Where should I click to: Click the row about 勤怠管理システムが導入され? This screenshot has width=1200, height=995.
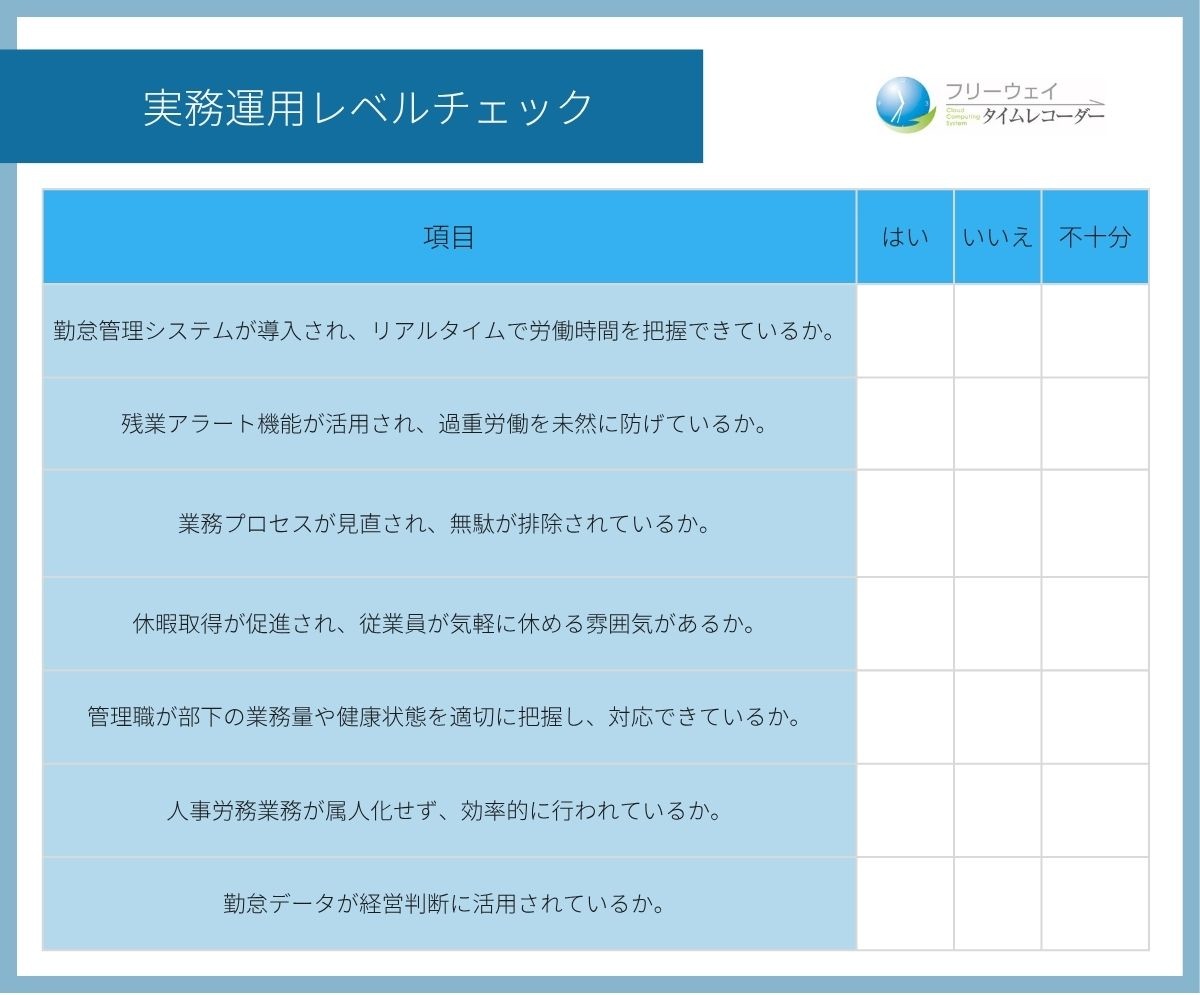point(449,331)
